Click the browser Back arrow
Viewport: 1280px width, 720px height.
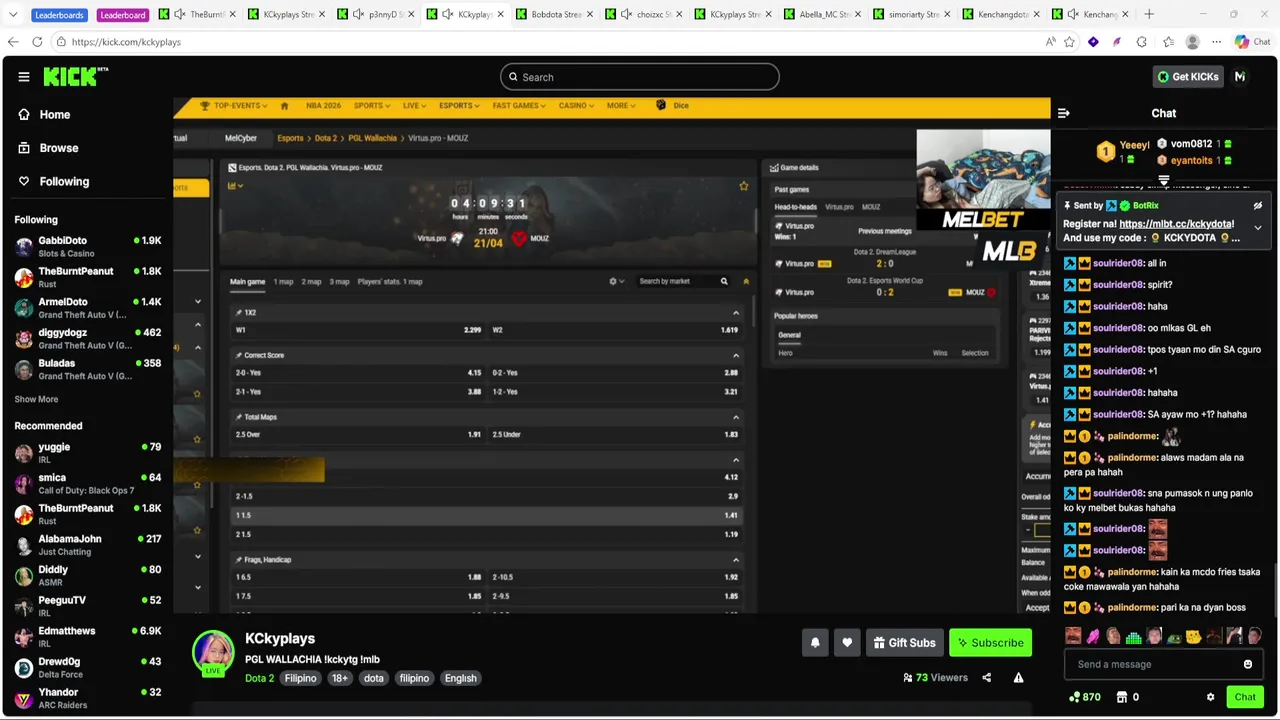pos(13,42)
